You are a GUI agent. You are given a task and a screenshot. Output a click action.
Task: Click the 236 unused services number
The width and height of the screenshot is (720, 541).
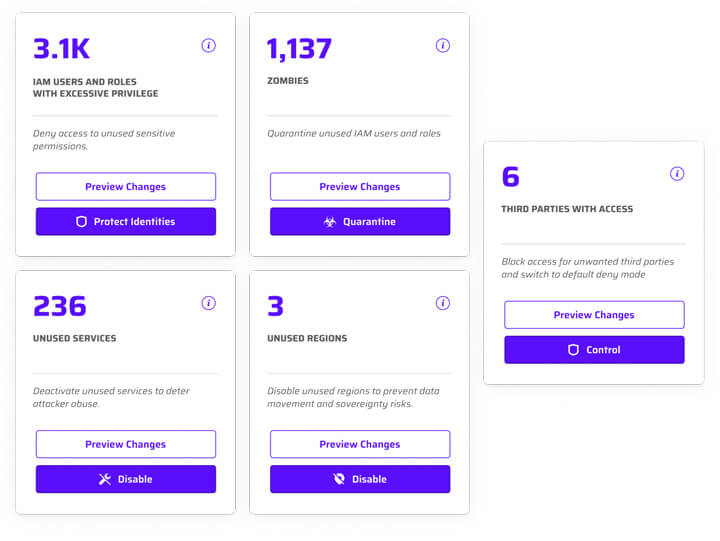click(x=60, y=306)
